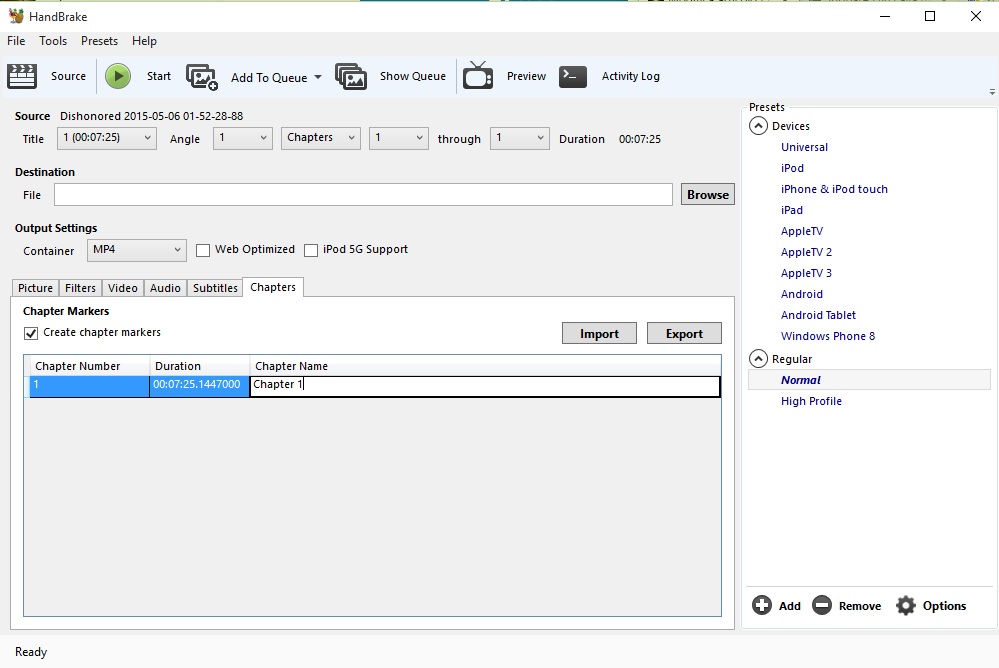The image size is (999, 668).
Task: Click the chapter duration cell 00:07:25.1447000
Action: [199, 386]
